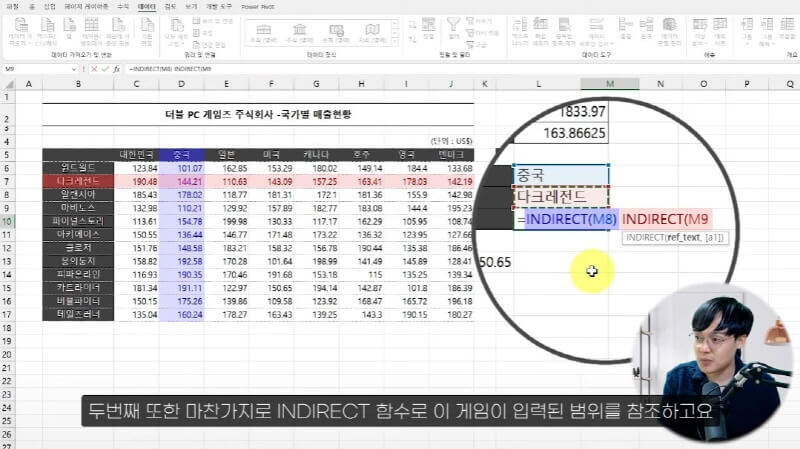The image size is (800, 449).
Task: Click the 웹 (From Web) icon
Action: click(69, 29)
